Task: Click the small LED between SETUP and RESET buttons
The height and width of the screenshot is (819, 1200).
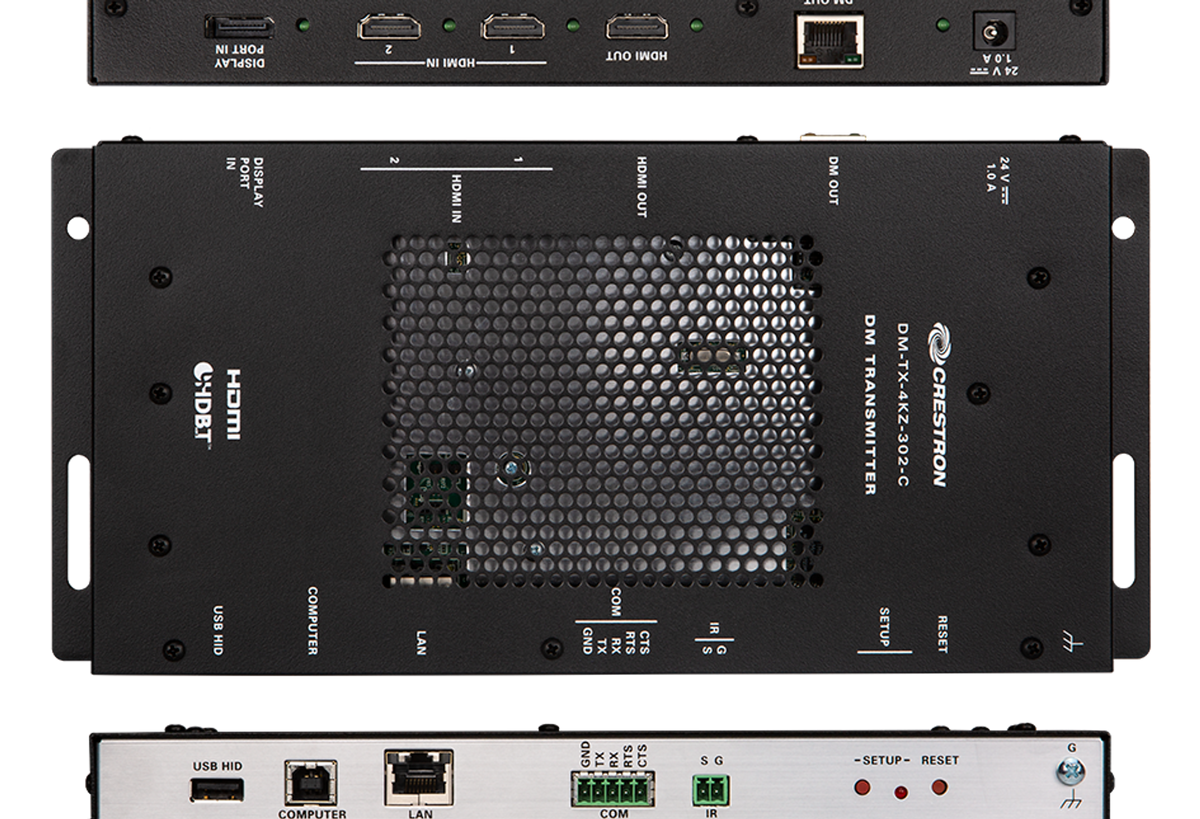Action: (901, 793)
